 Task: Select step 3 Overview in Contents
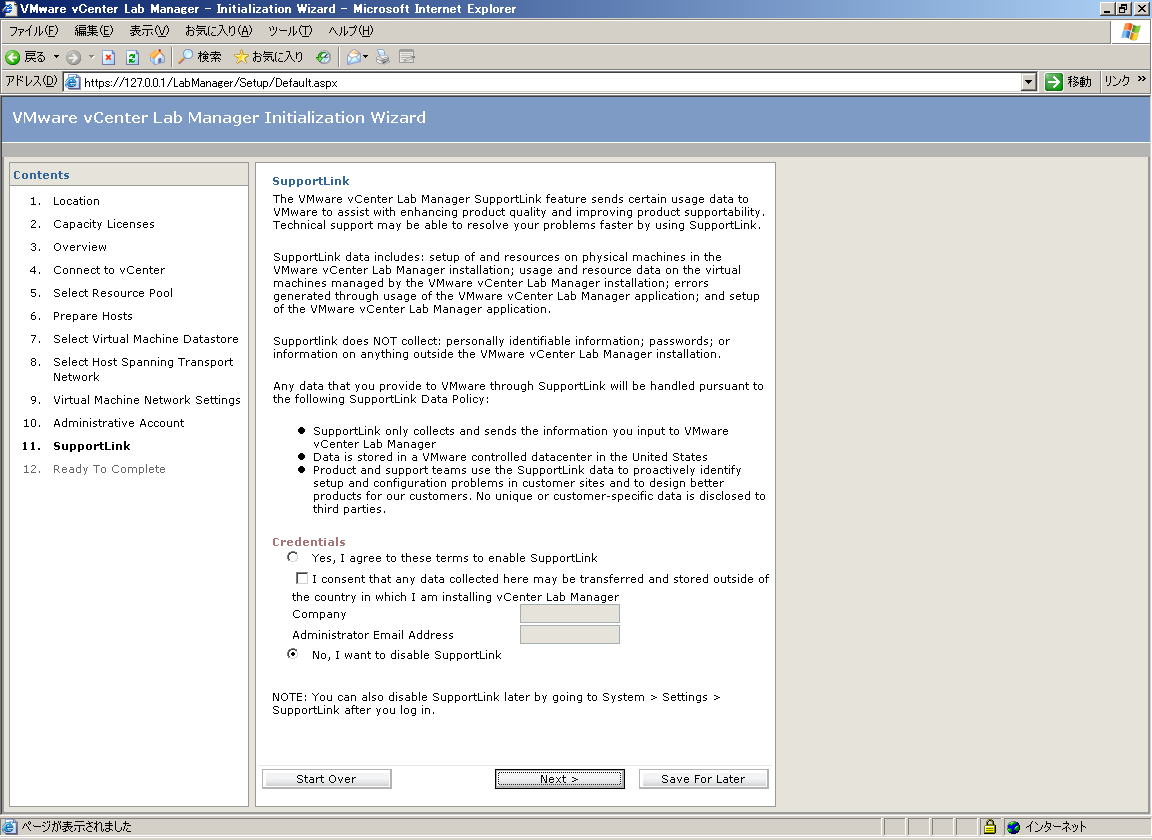point(80,247)
